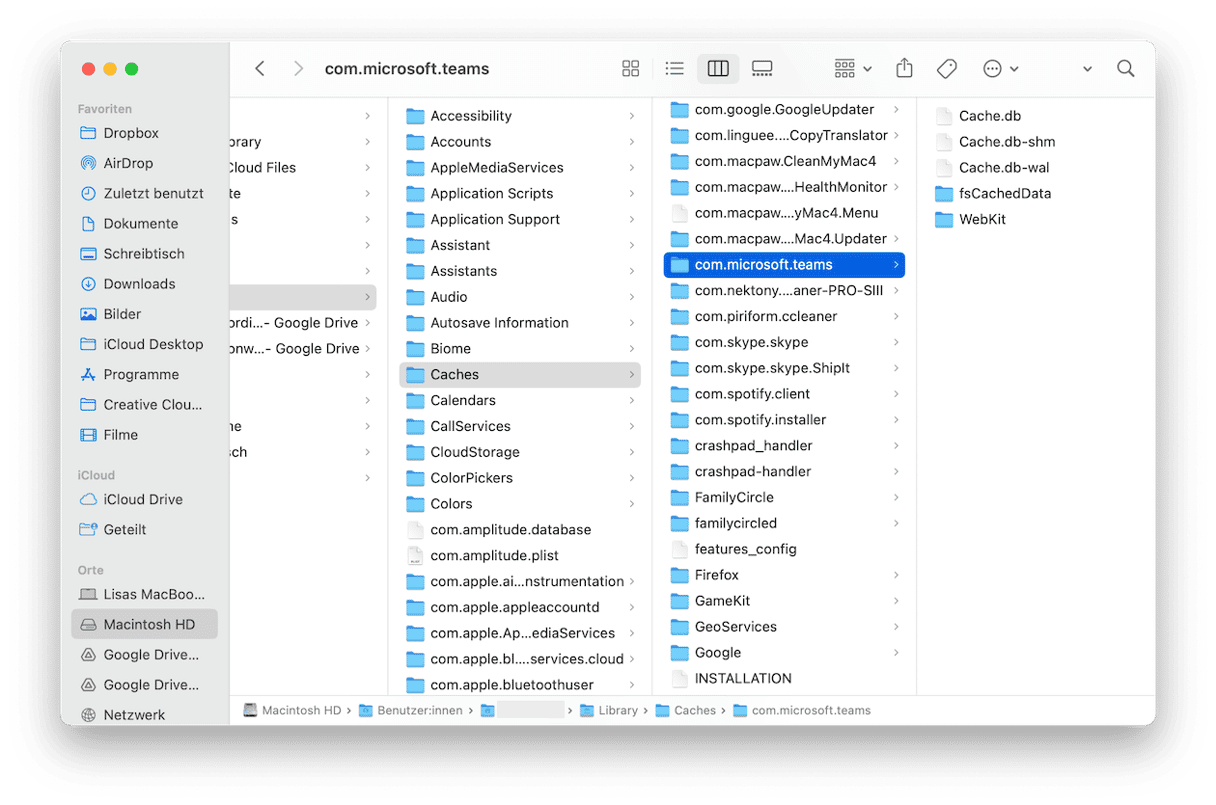Open the Tags icon in the toolbar
Viewport: 1216px width, 805px height.
(946, 68)
